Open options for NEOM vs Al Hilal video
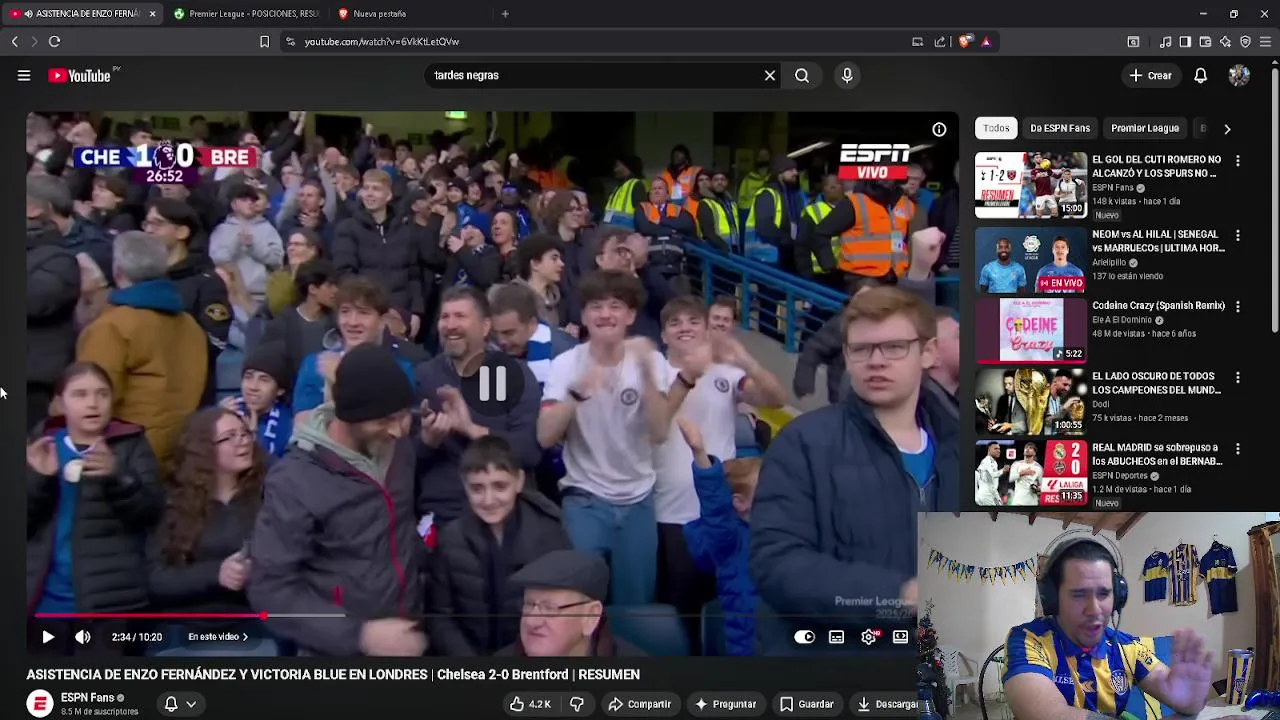 click(1238, 236)
